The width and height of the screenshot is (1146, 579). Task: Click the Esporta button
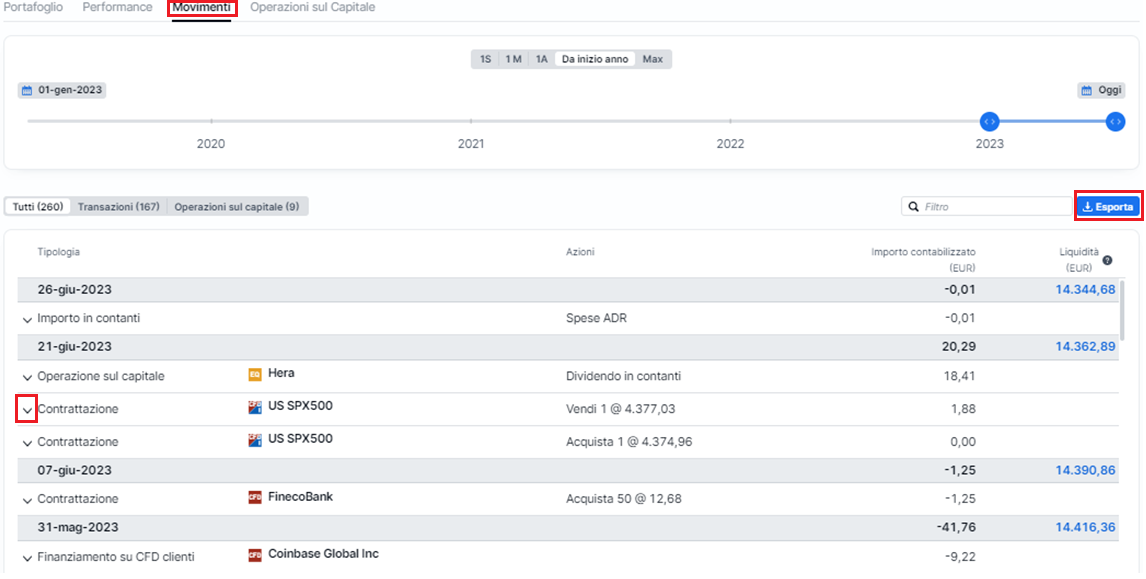(1108, 207)
